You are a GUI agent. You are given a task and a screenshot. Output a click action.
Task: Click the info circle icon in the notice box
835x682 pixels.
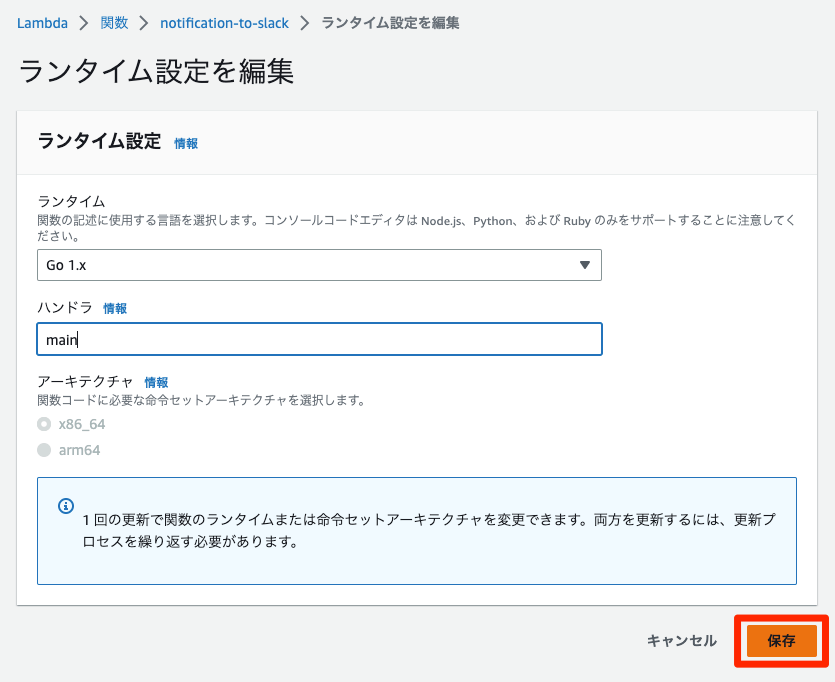[x=66, y=506]
